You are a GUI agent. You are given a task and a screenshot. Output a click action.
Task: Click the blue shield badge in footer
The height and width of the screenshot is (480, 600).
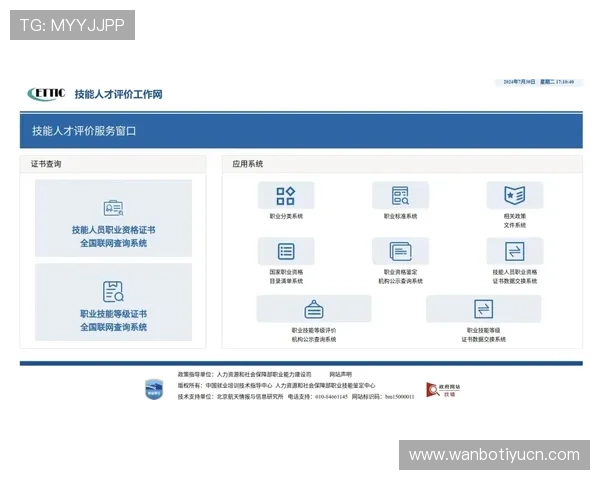tap(154, 390)
